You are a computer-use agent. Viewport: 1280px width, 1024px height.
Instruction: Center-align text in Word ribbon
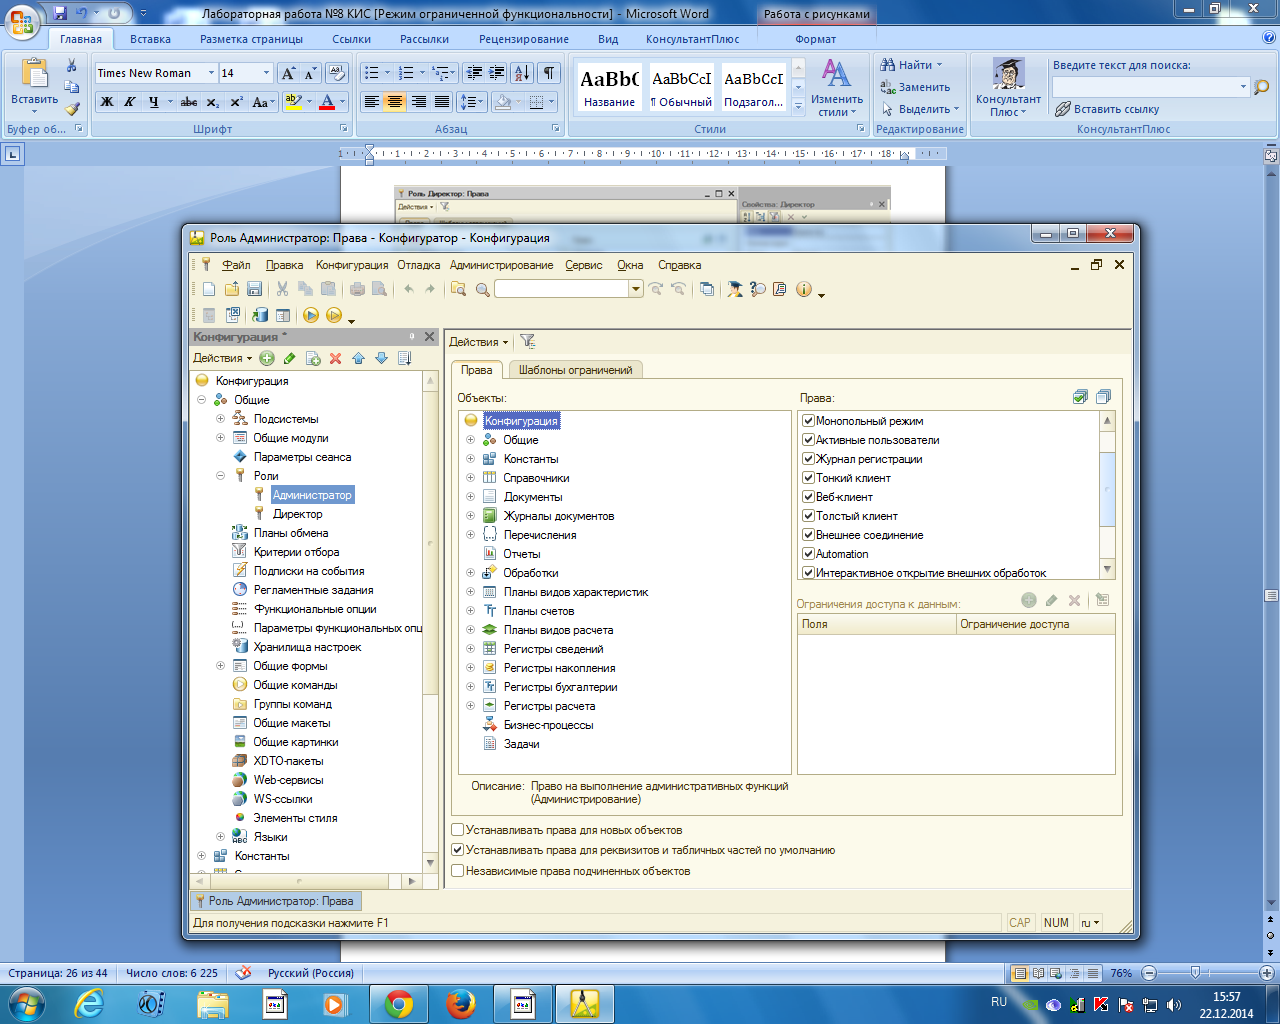[395, 102]
